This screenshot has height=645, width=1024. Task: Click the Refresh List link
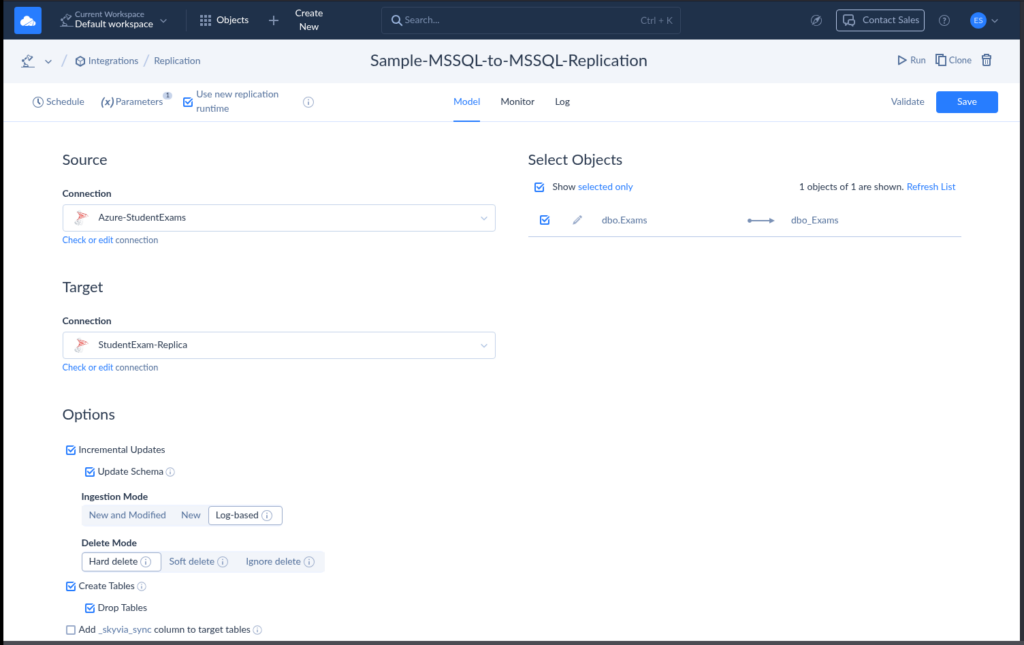pos(930,187)
